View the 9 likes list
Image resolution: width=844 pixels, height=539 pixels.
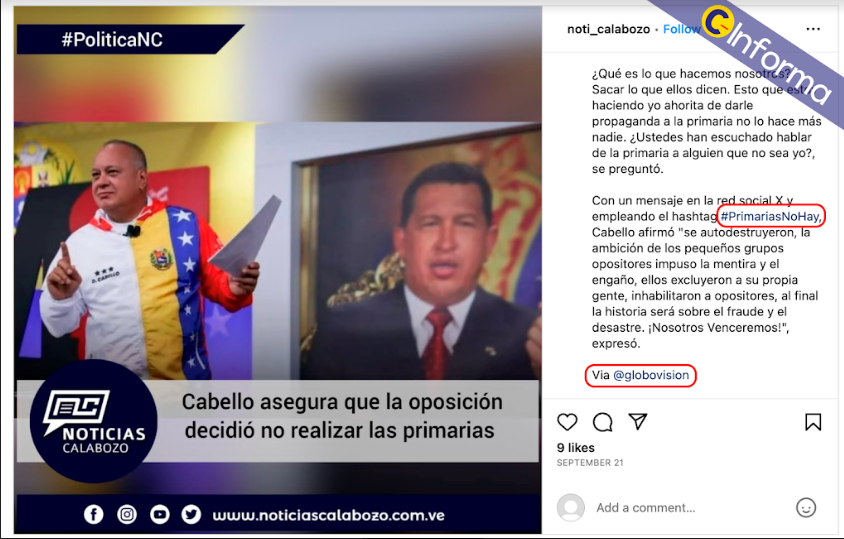[575, 447]
